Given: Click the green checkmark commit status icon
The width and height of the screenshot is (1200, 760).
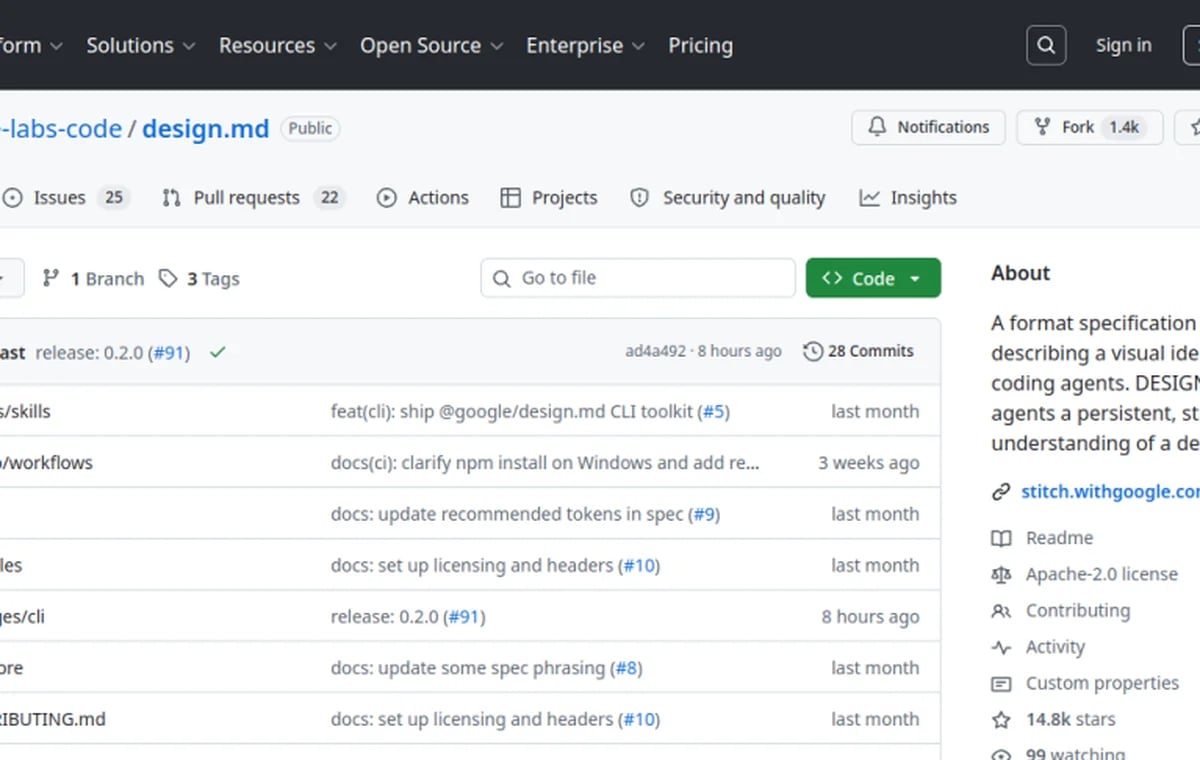Looking at the screenshot, I should [x=218, y=352].
